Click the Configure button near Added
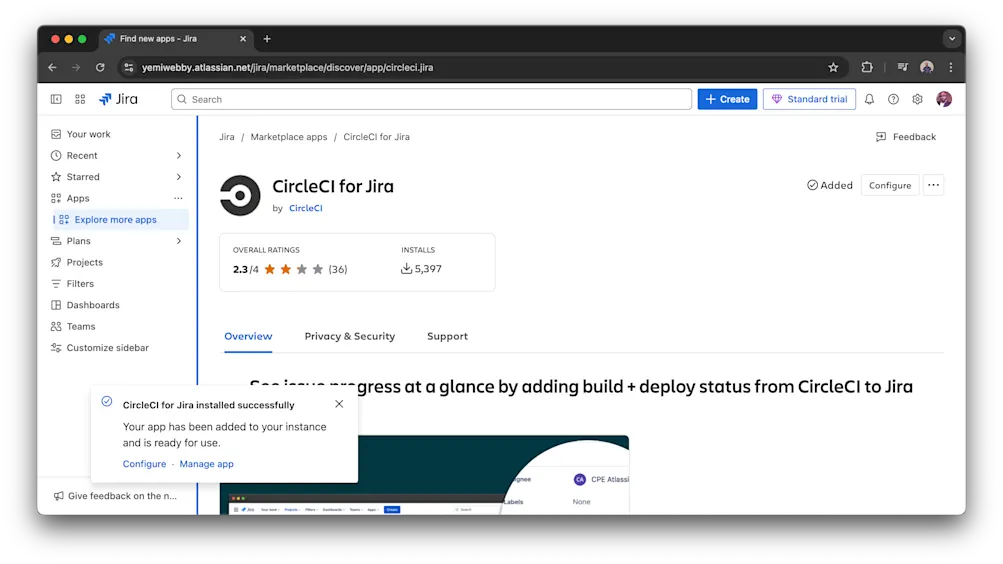This screenshot has width=1003, height=564. pyautogui.click(x=890, y=185)
